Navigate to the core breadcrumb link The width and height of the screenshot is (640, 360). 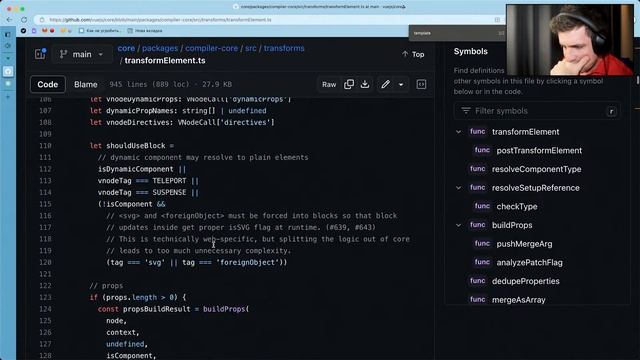(126, 48)
